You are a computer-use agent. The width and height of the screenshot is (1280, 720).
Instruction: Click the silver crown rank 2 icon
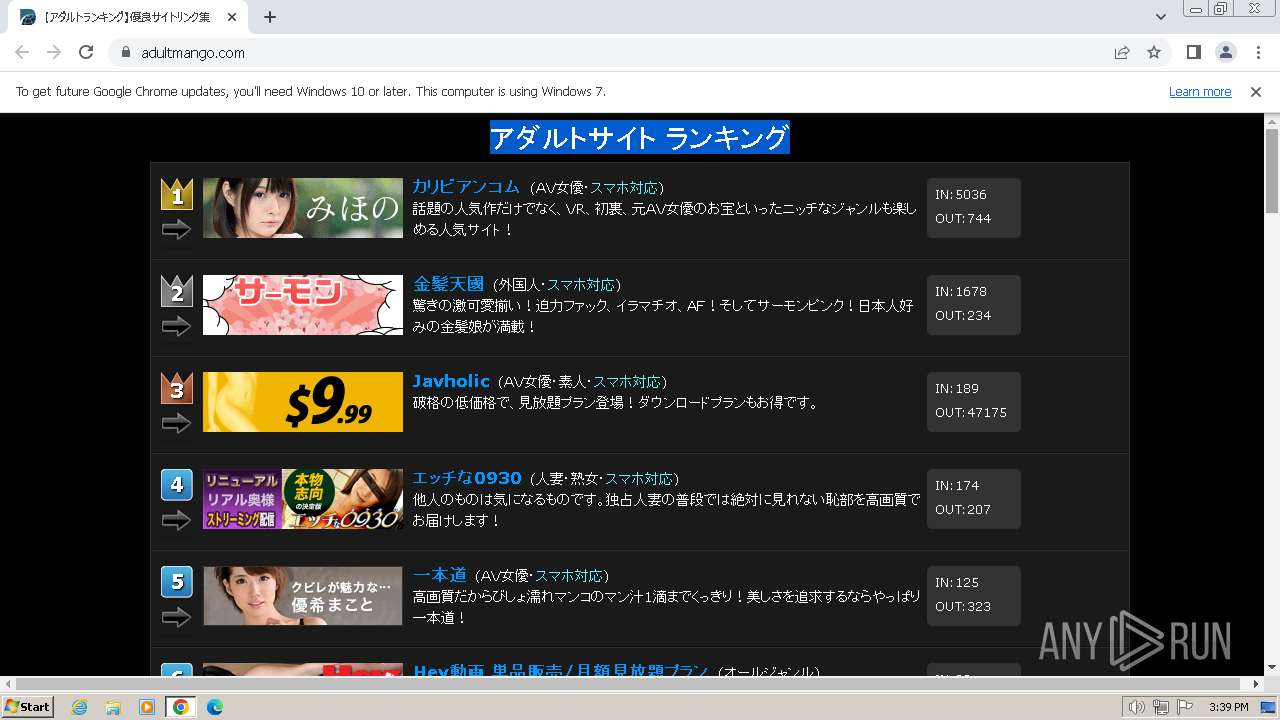coord(177,290)
